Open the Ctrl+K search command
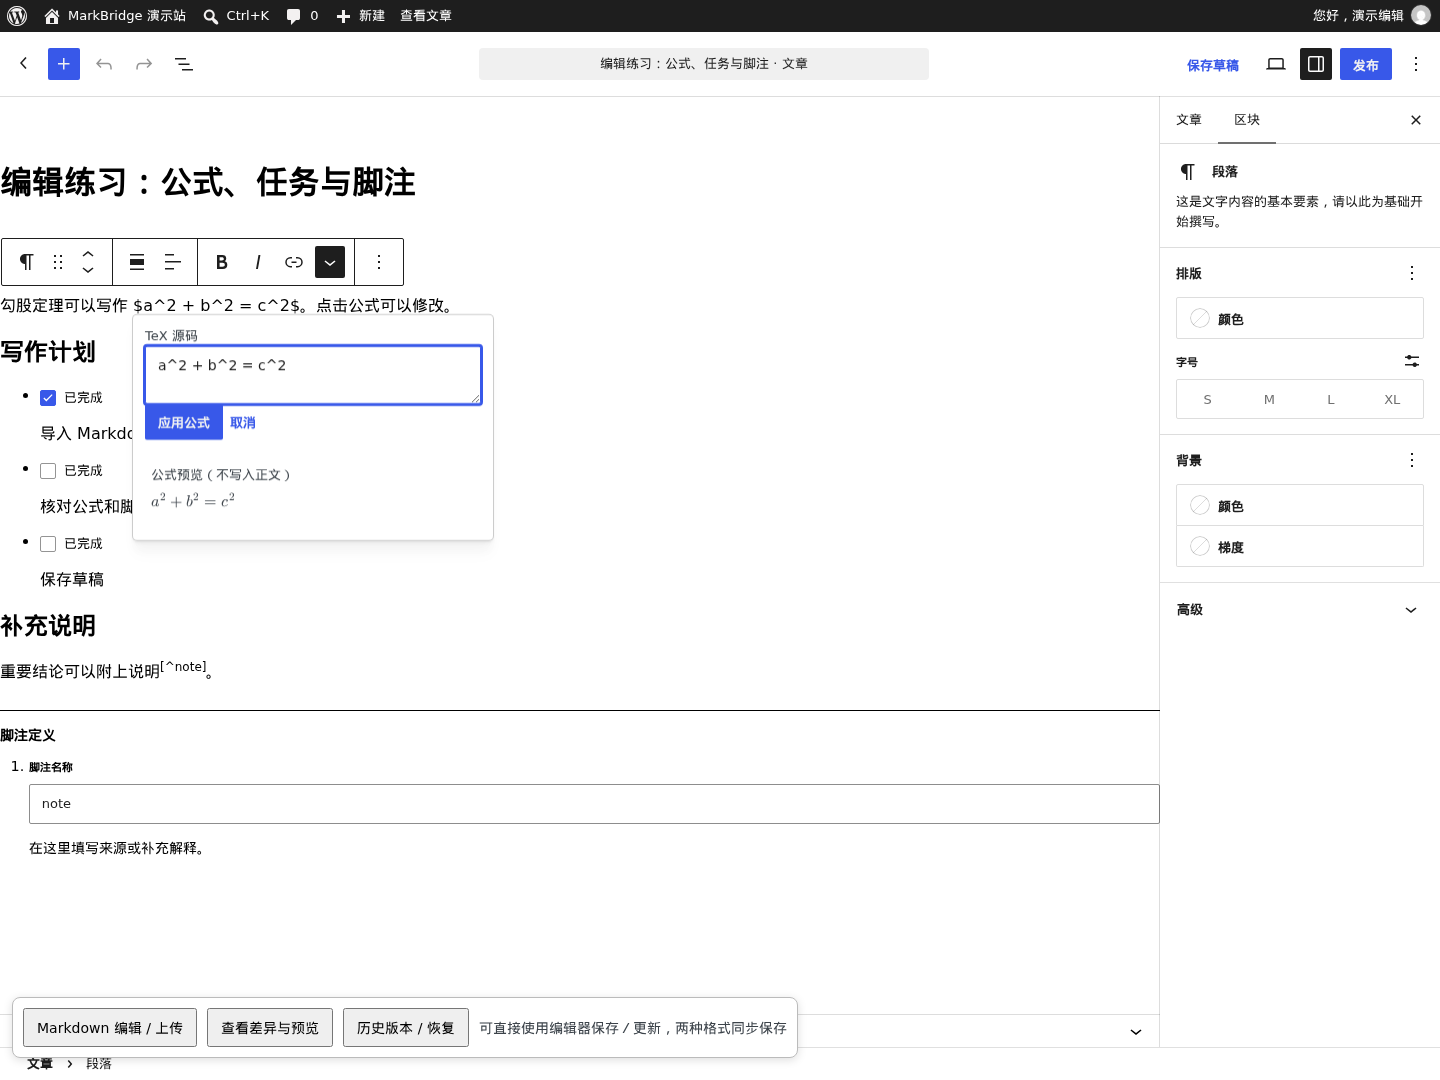This screenshot has height=1080, width=1440. pos(236,16)
